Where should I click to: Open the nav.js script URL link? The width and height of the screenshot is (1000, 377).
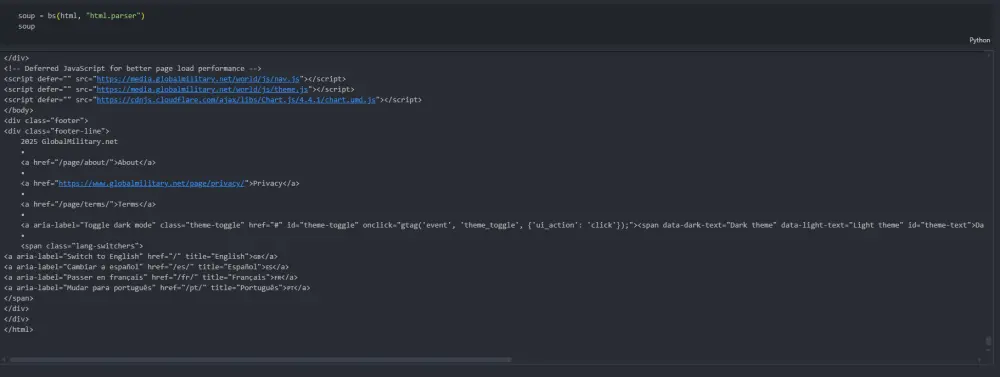(x=198, y=79)
